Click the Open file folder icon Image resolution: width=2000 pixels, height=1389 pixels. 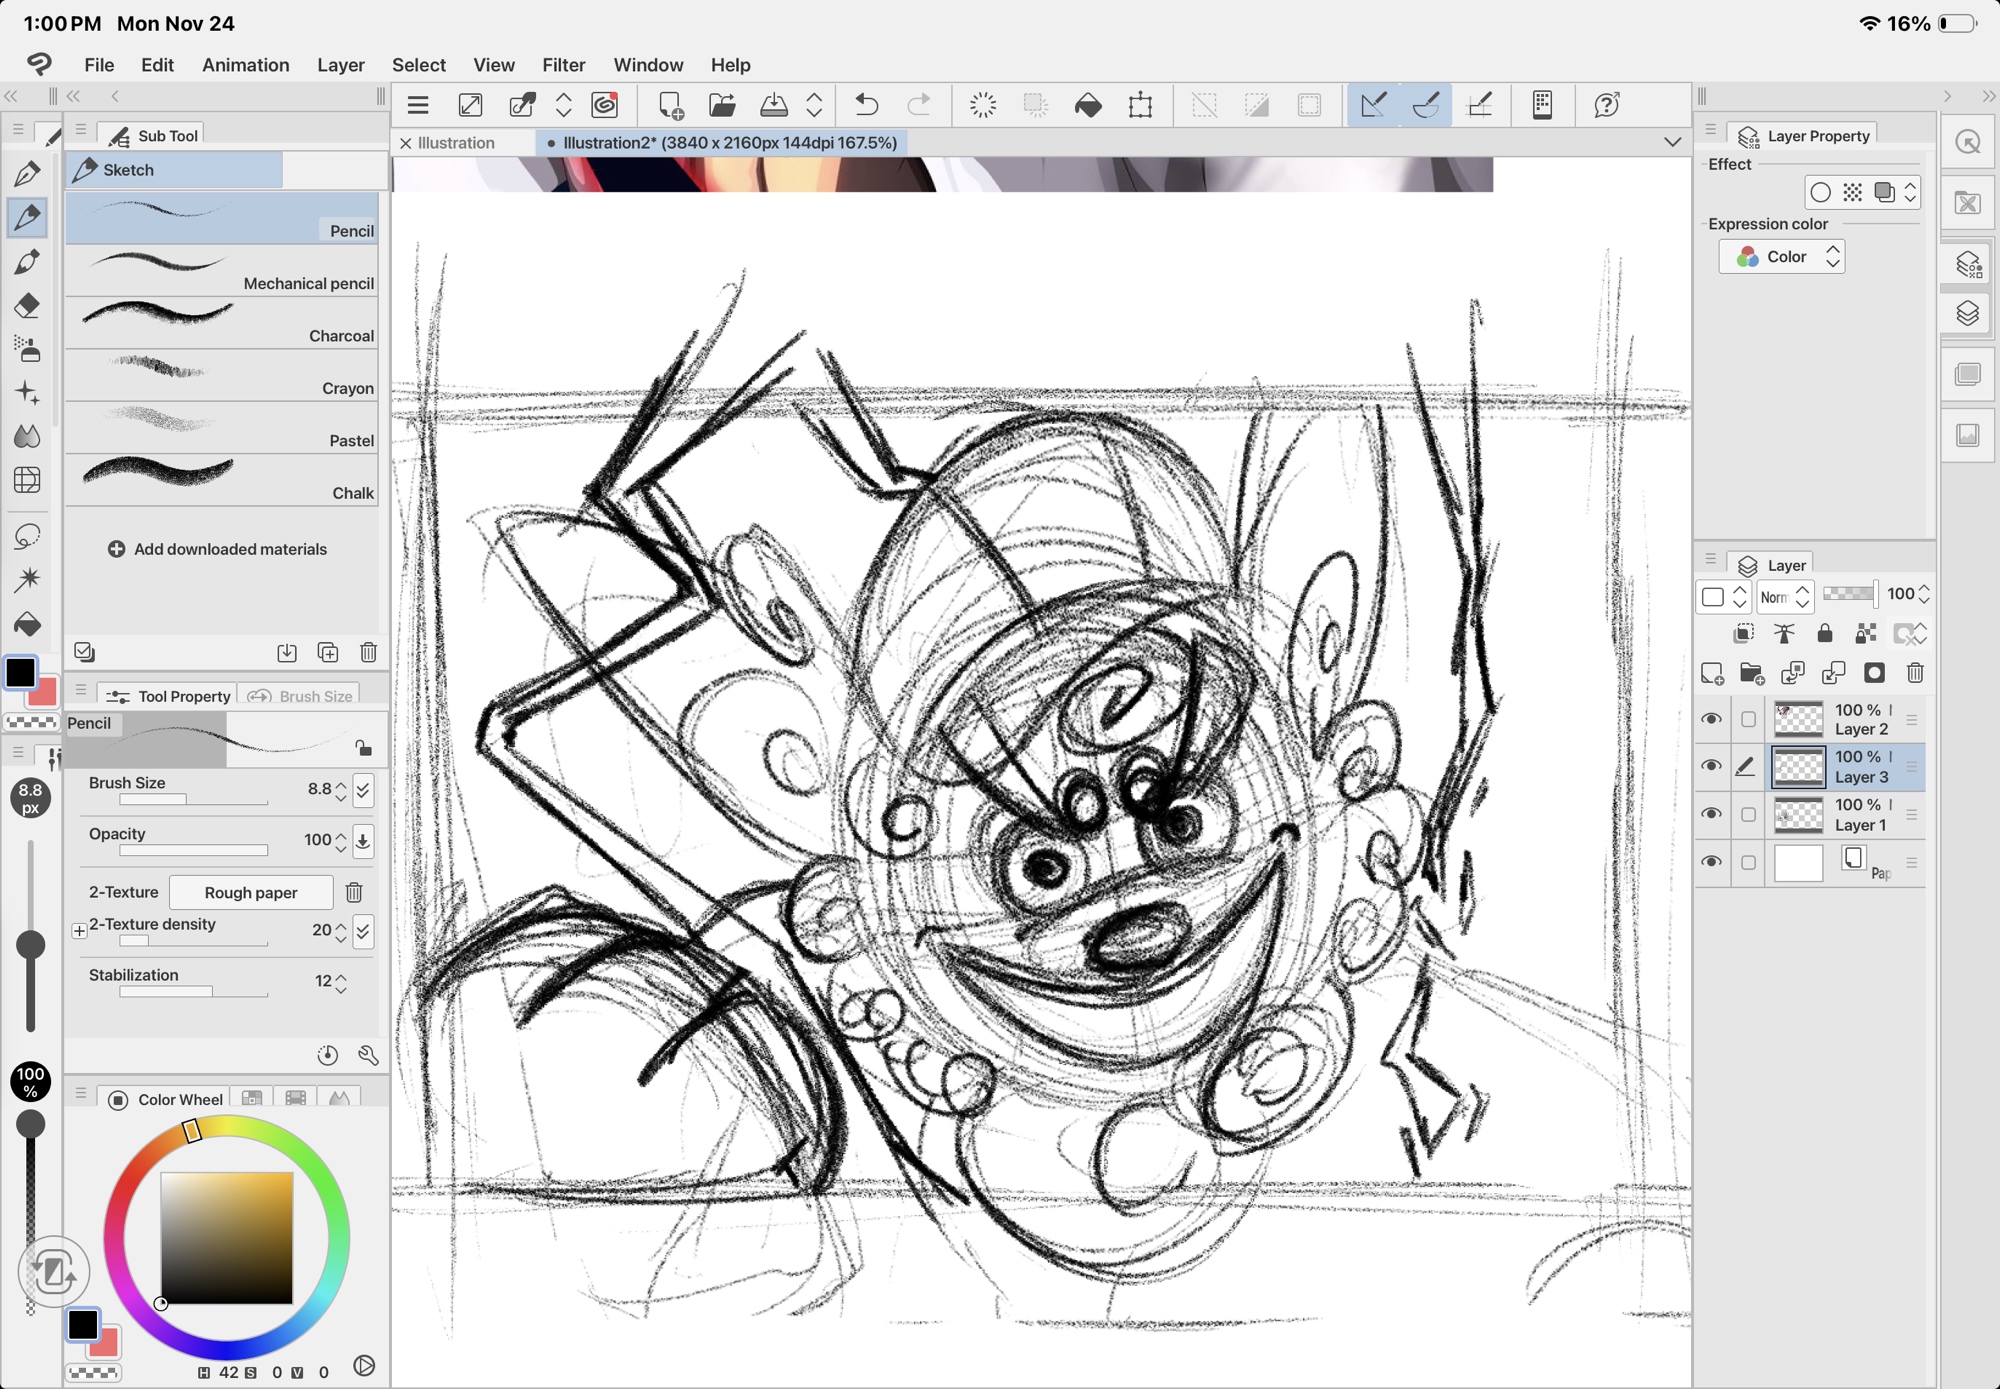click(722, 105)
